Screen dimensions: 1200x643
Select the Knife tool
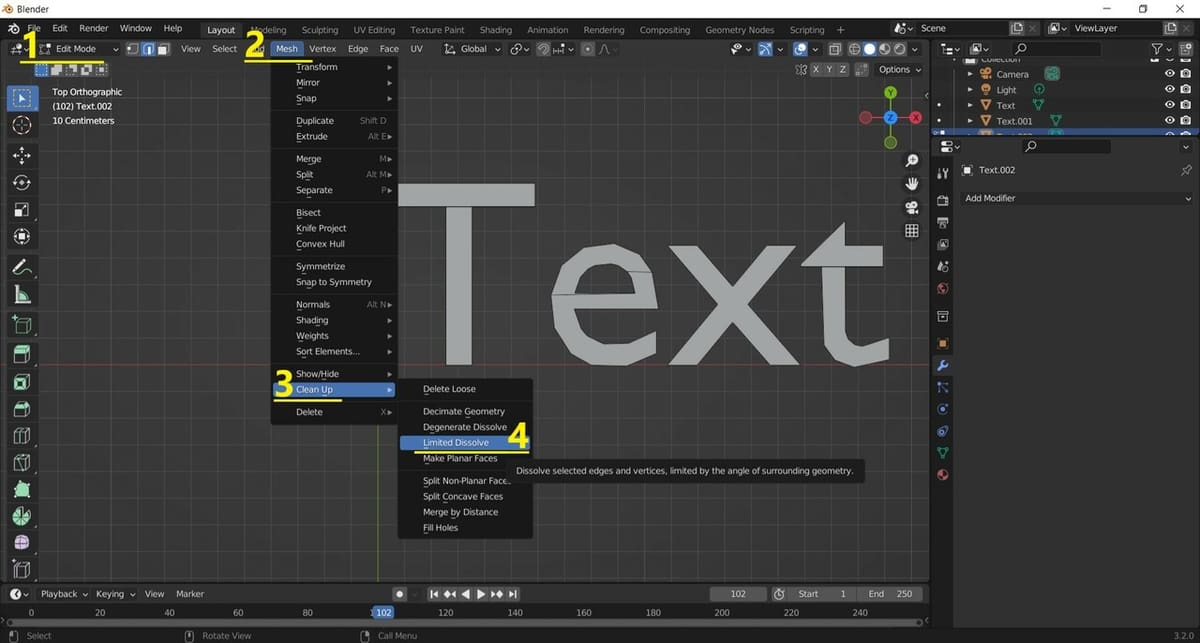coord(22,463)
